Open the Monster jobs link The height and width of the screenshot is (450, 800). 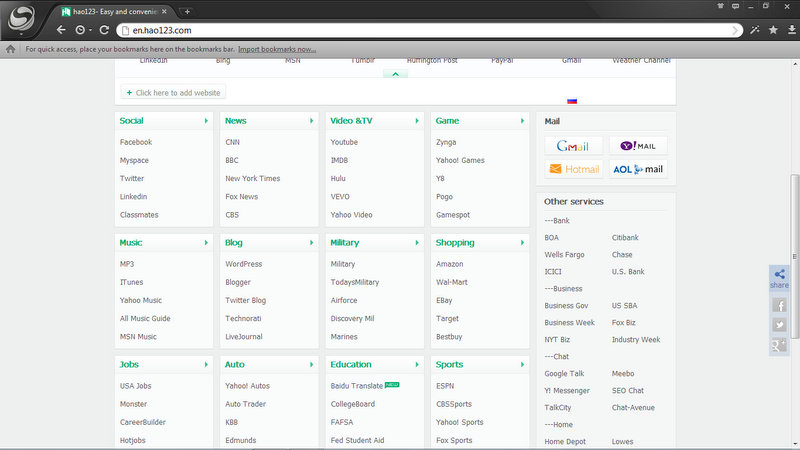(x=133, y=404)
